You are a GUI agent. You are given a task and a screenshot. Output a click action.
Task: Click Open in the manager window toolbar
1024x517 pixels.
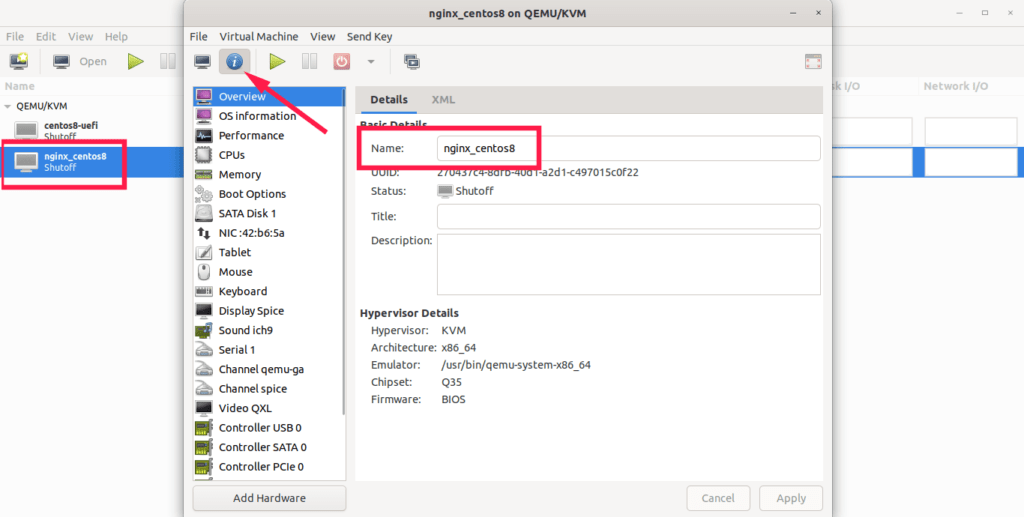click(x=80, y=62)
